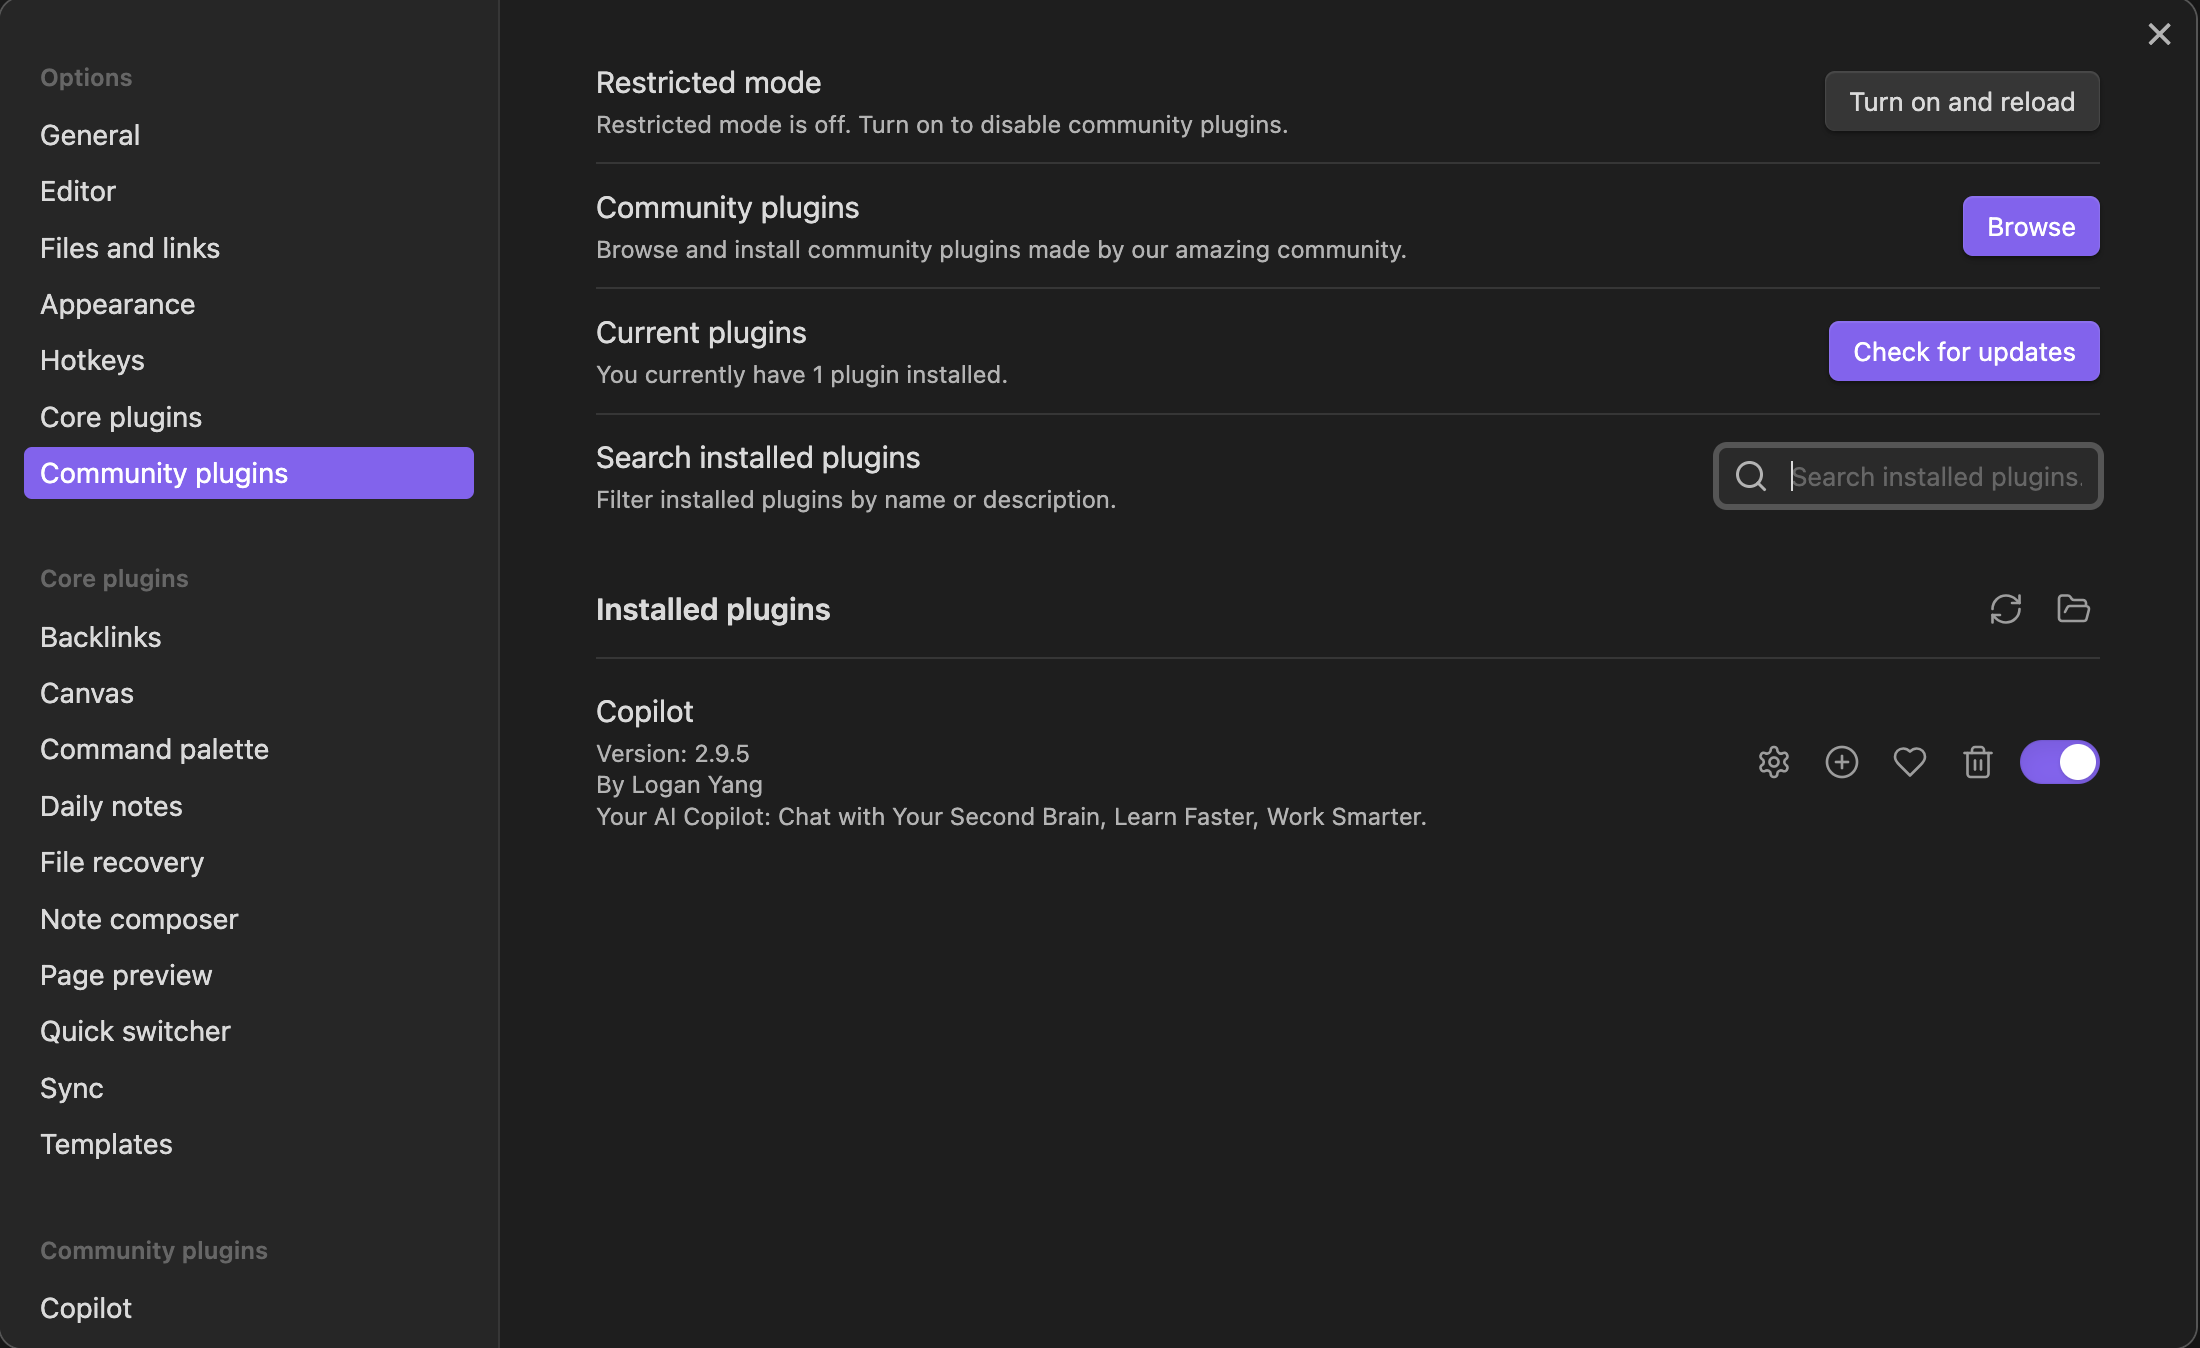The image size is (2200, 1348).
Task: Open plugins folder icon
Action: click(2073, 609)
